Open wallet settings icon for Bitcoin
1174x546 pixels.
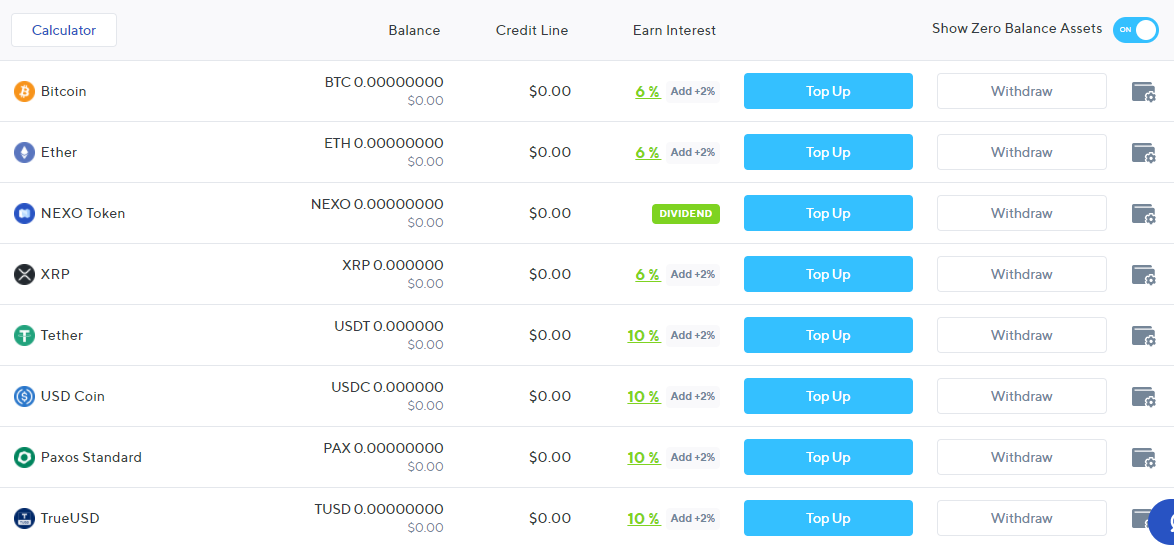(1143, 91)
